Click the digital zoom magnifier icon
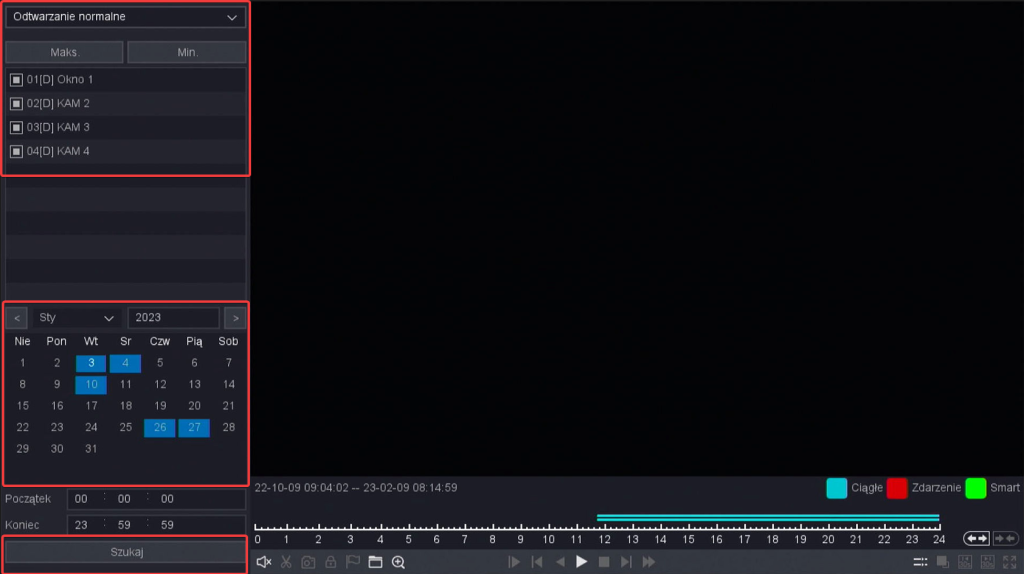The width and height of the screenshot is (1024, 574). [x=398, y=562]
